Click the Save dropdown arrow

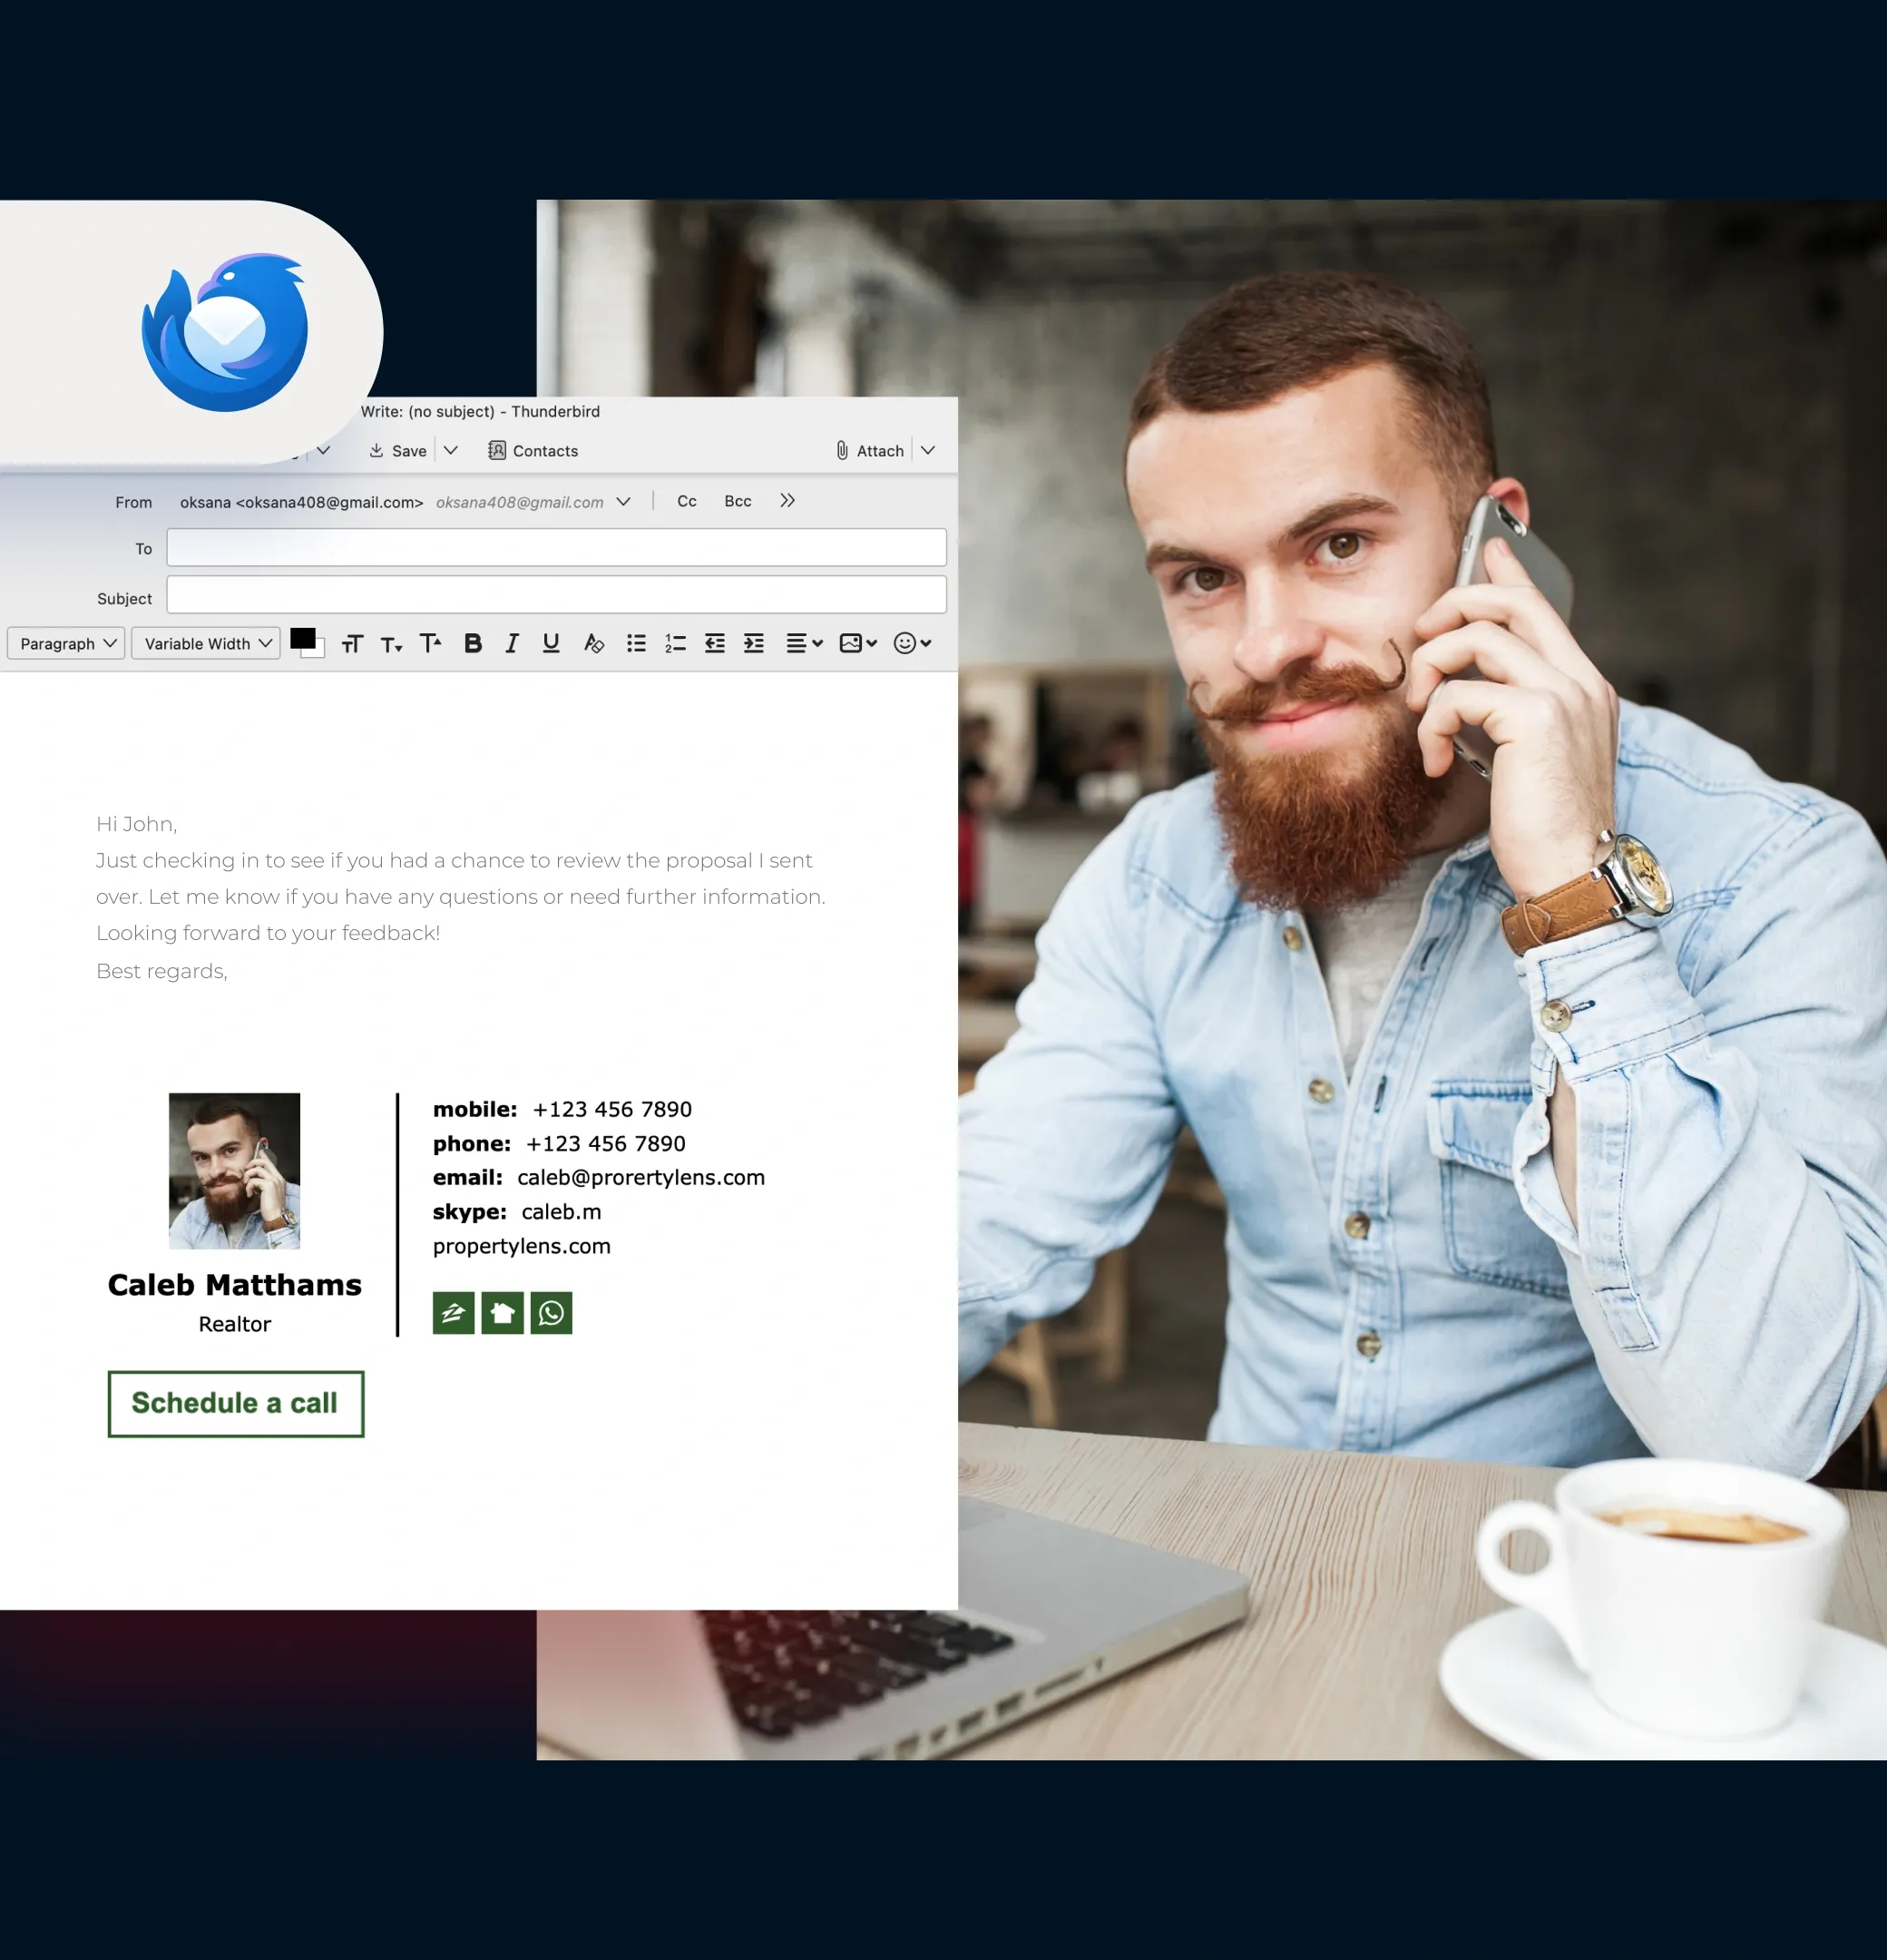tap(451, 452)
